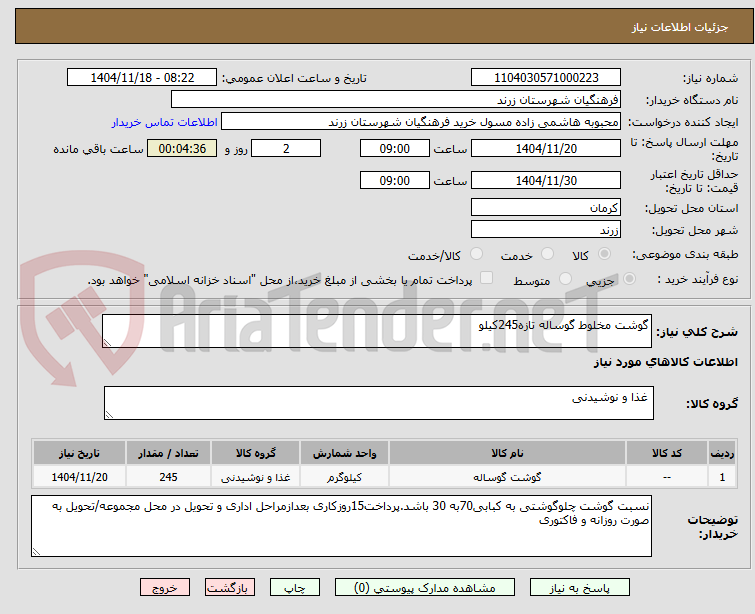Image resolution: width=755 pixels, height=614 pixels.
Task: Click price validity date field 1404/11/30
Action: tap(546, 180)
